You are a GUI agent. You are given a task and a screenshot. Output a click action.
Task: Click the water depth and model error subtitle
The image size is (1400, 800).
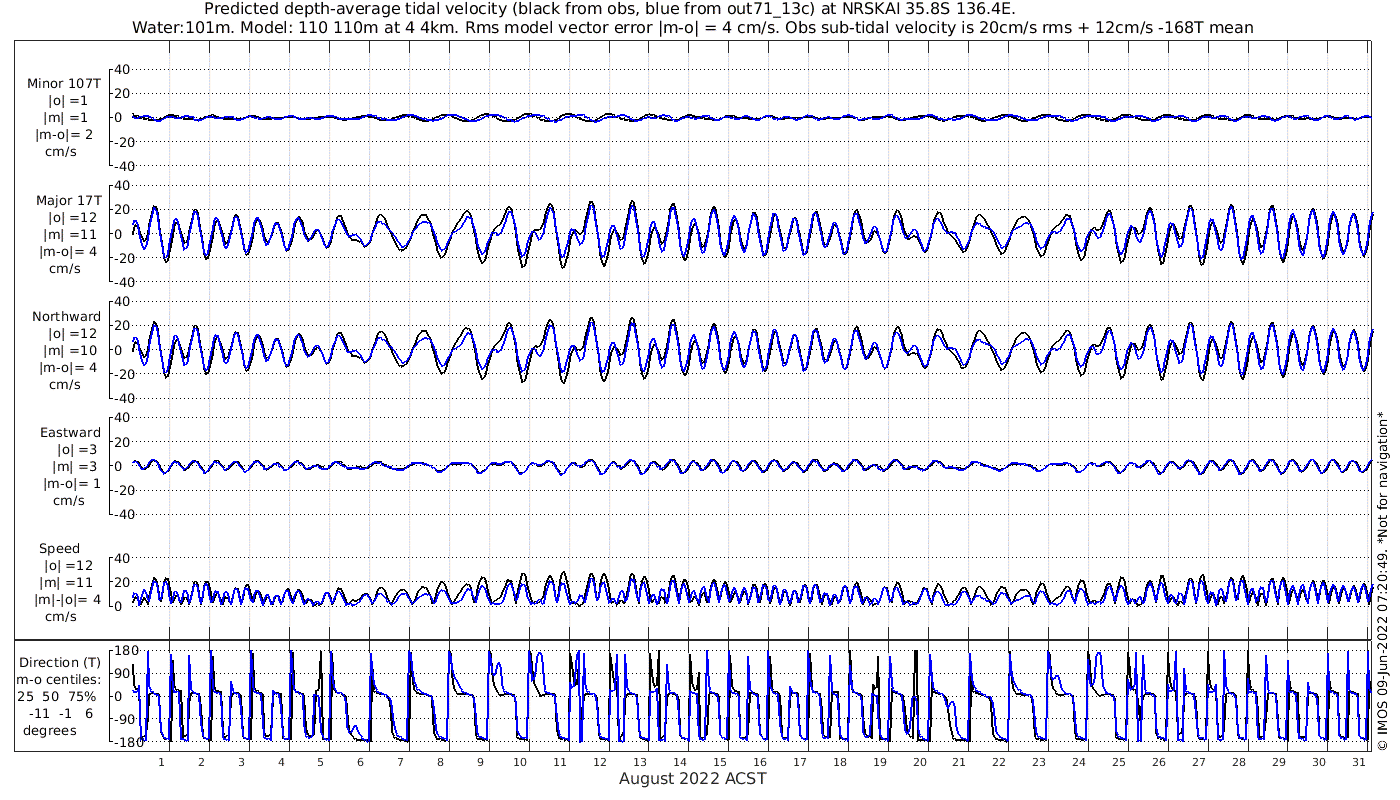692,28
